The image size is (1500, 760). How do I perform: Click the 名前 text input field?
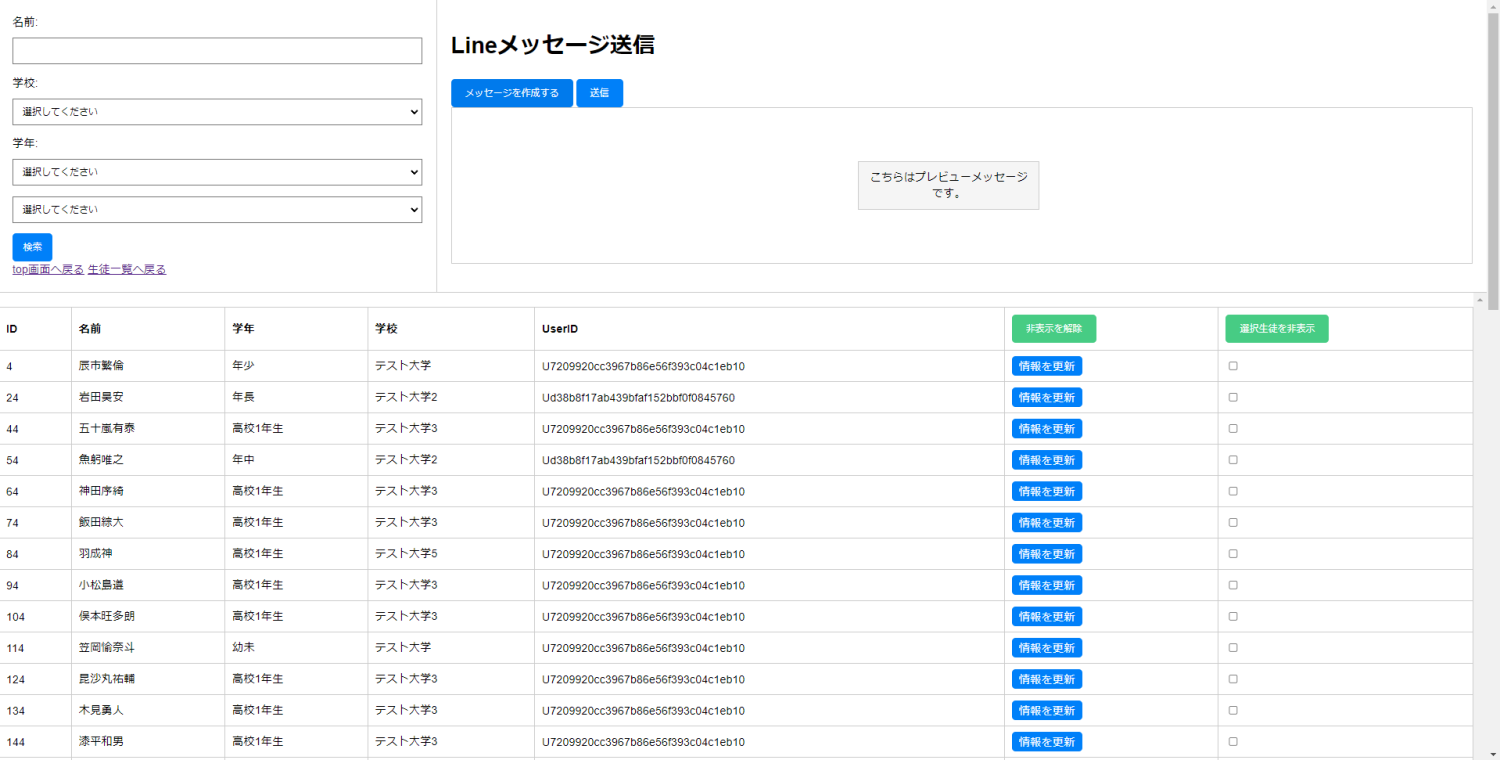point(217,51)
